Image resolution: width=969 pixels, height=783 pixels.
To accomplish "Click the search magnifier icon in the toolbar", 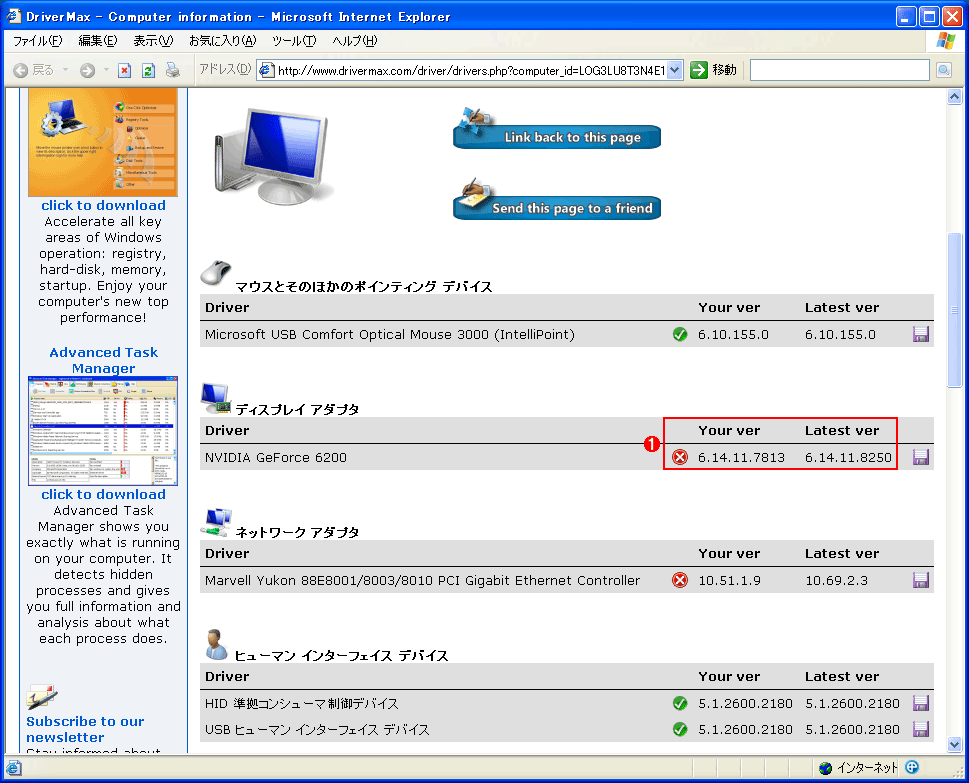I will (944, 70).
